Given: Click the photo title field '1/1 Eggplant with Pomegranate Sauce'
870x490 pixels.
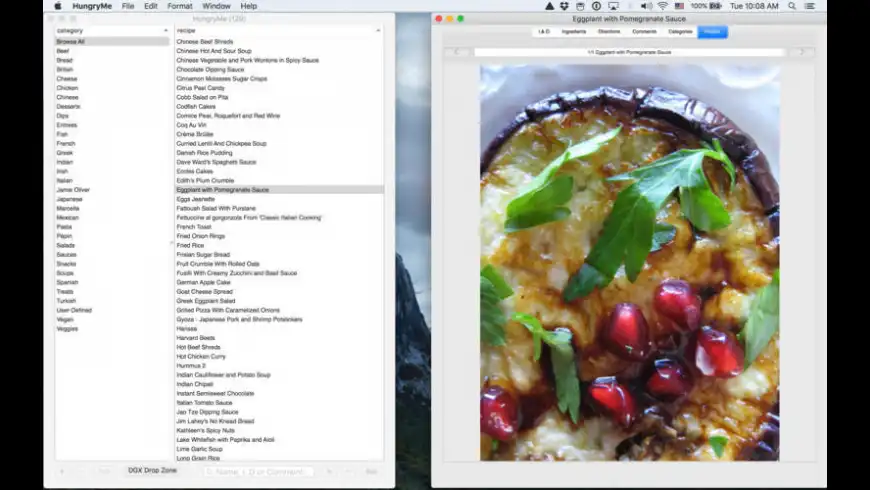Looking at the screenshot, I should 629,52.
